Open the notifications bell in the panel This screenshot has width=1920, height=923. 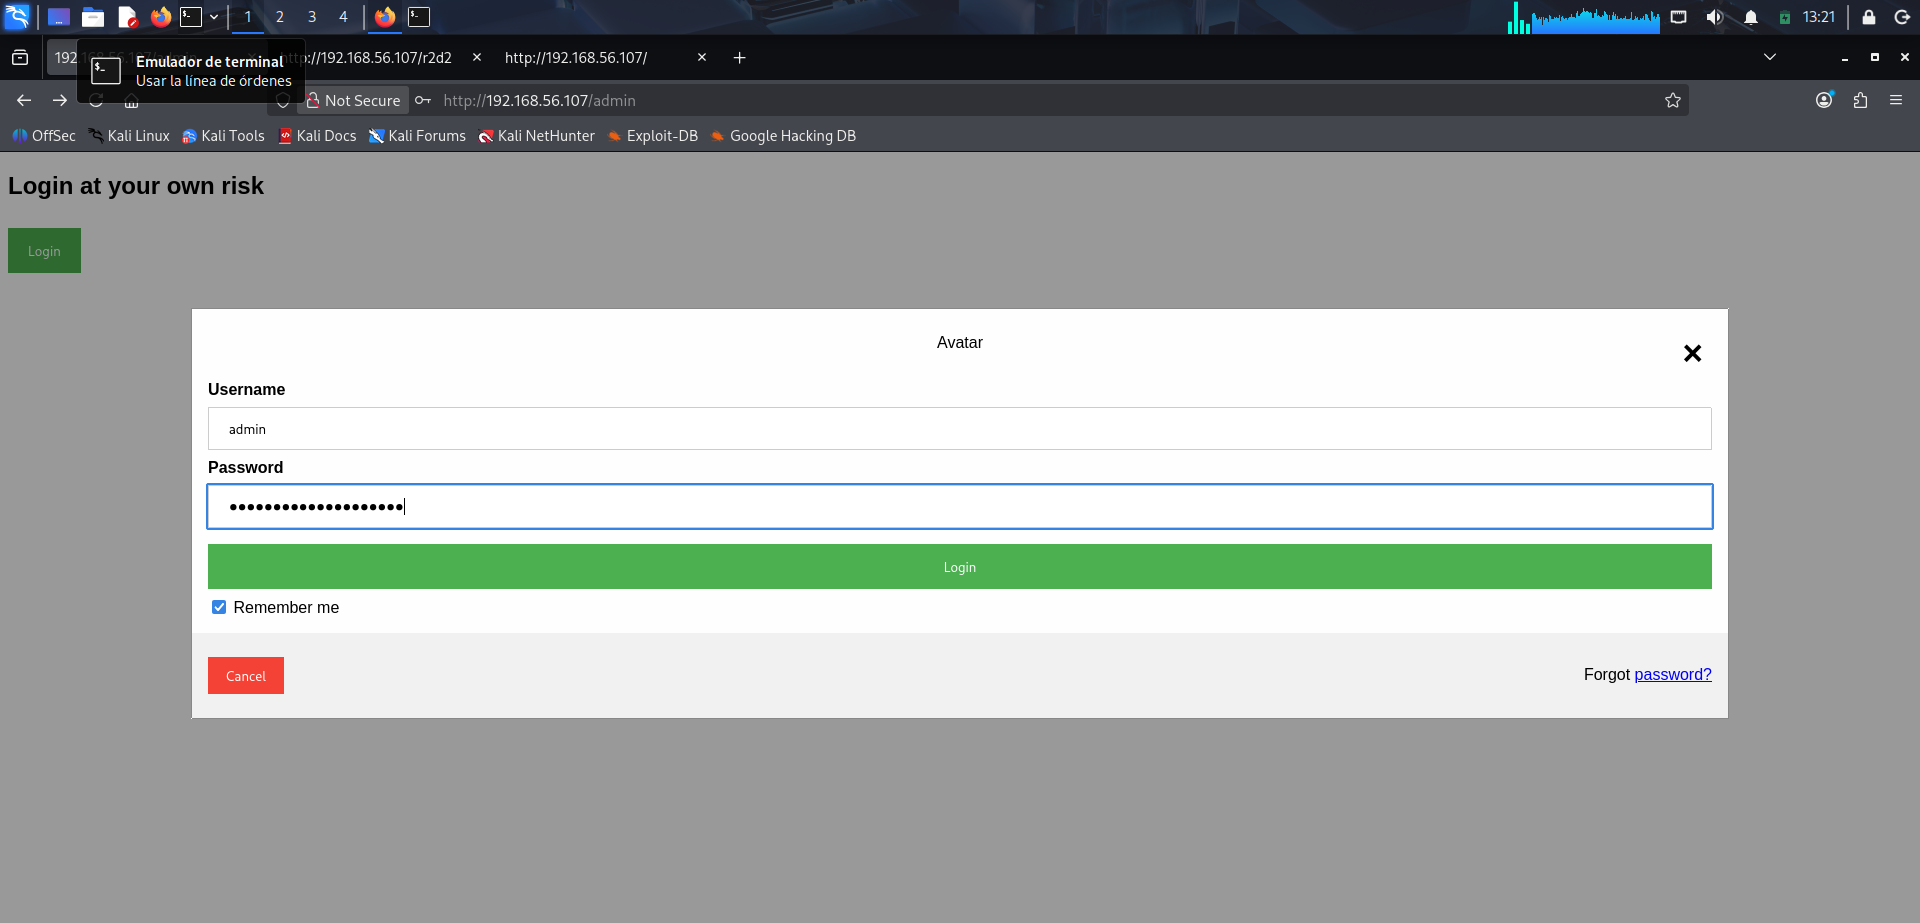(1750, 17)
